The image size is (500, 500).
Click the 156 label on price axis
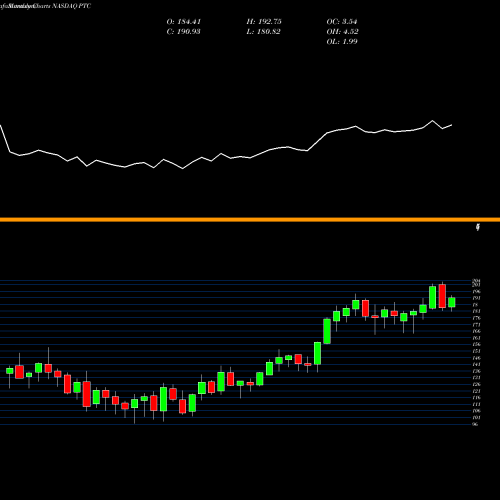pos(476,344)
